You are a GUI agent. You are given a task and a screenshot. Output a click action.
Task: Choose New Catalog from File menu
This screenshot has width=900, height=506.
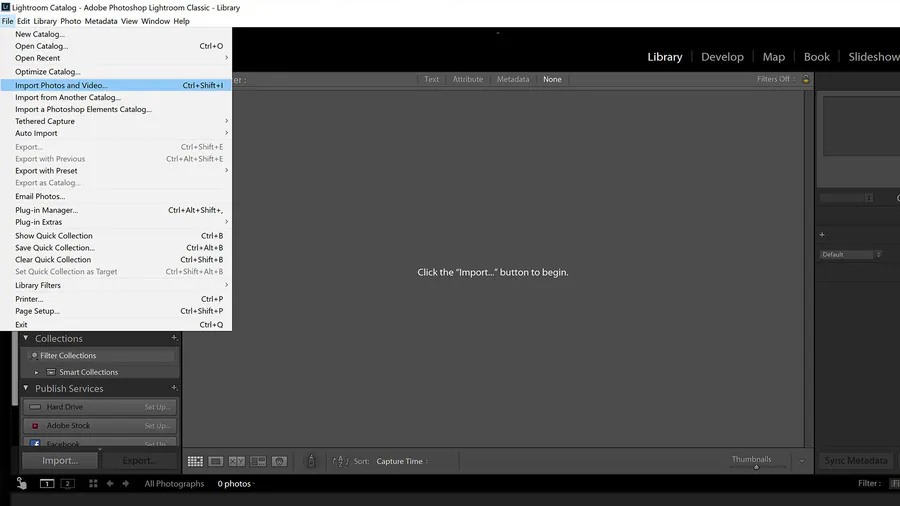click(116, 34)
